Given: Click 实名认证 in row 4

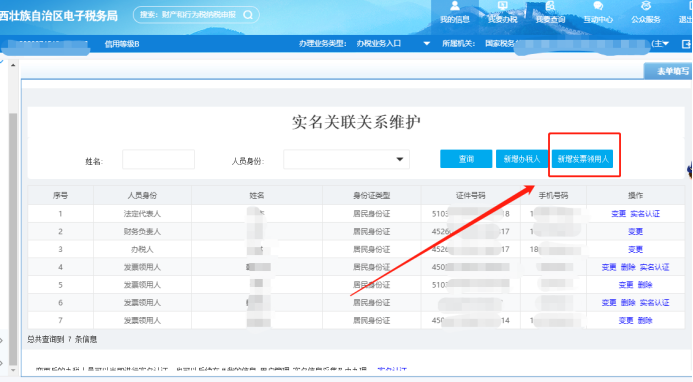Looking at the screenshot, I should coord(655,267).
